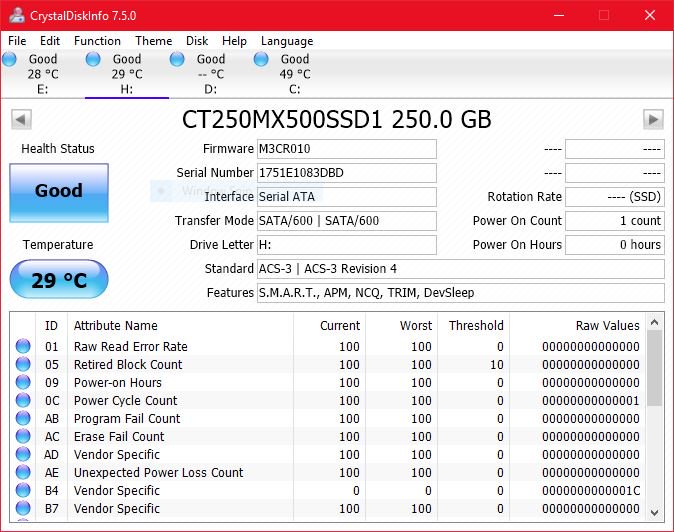Select the Power Cycle Count row text

coord(125,401)
